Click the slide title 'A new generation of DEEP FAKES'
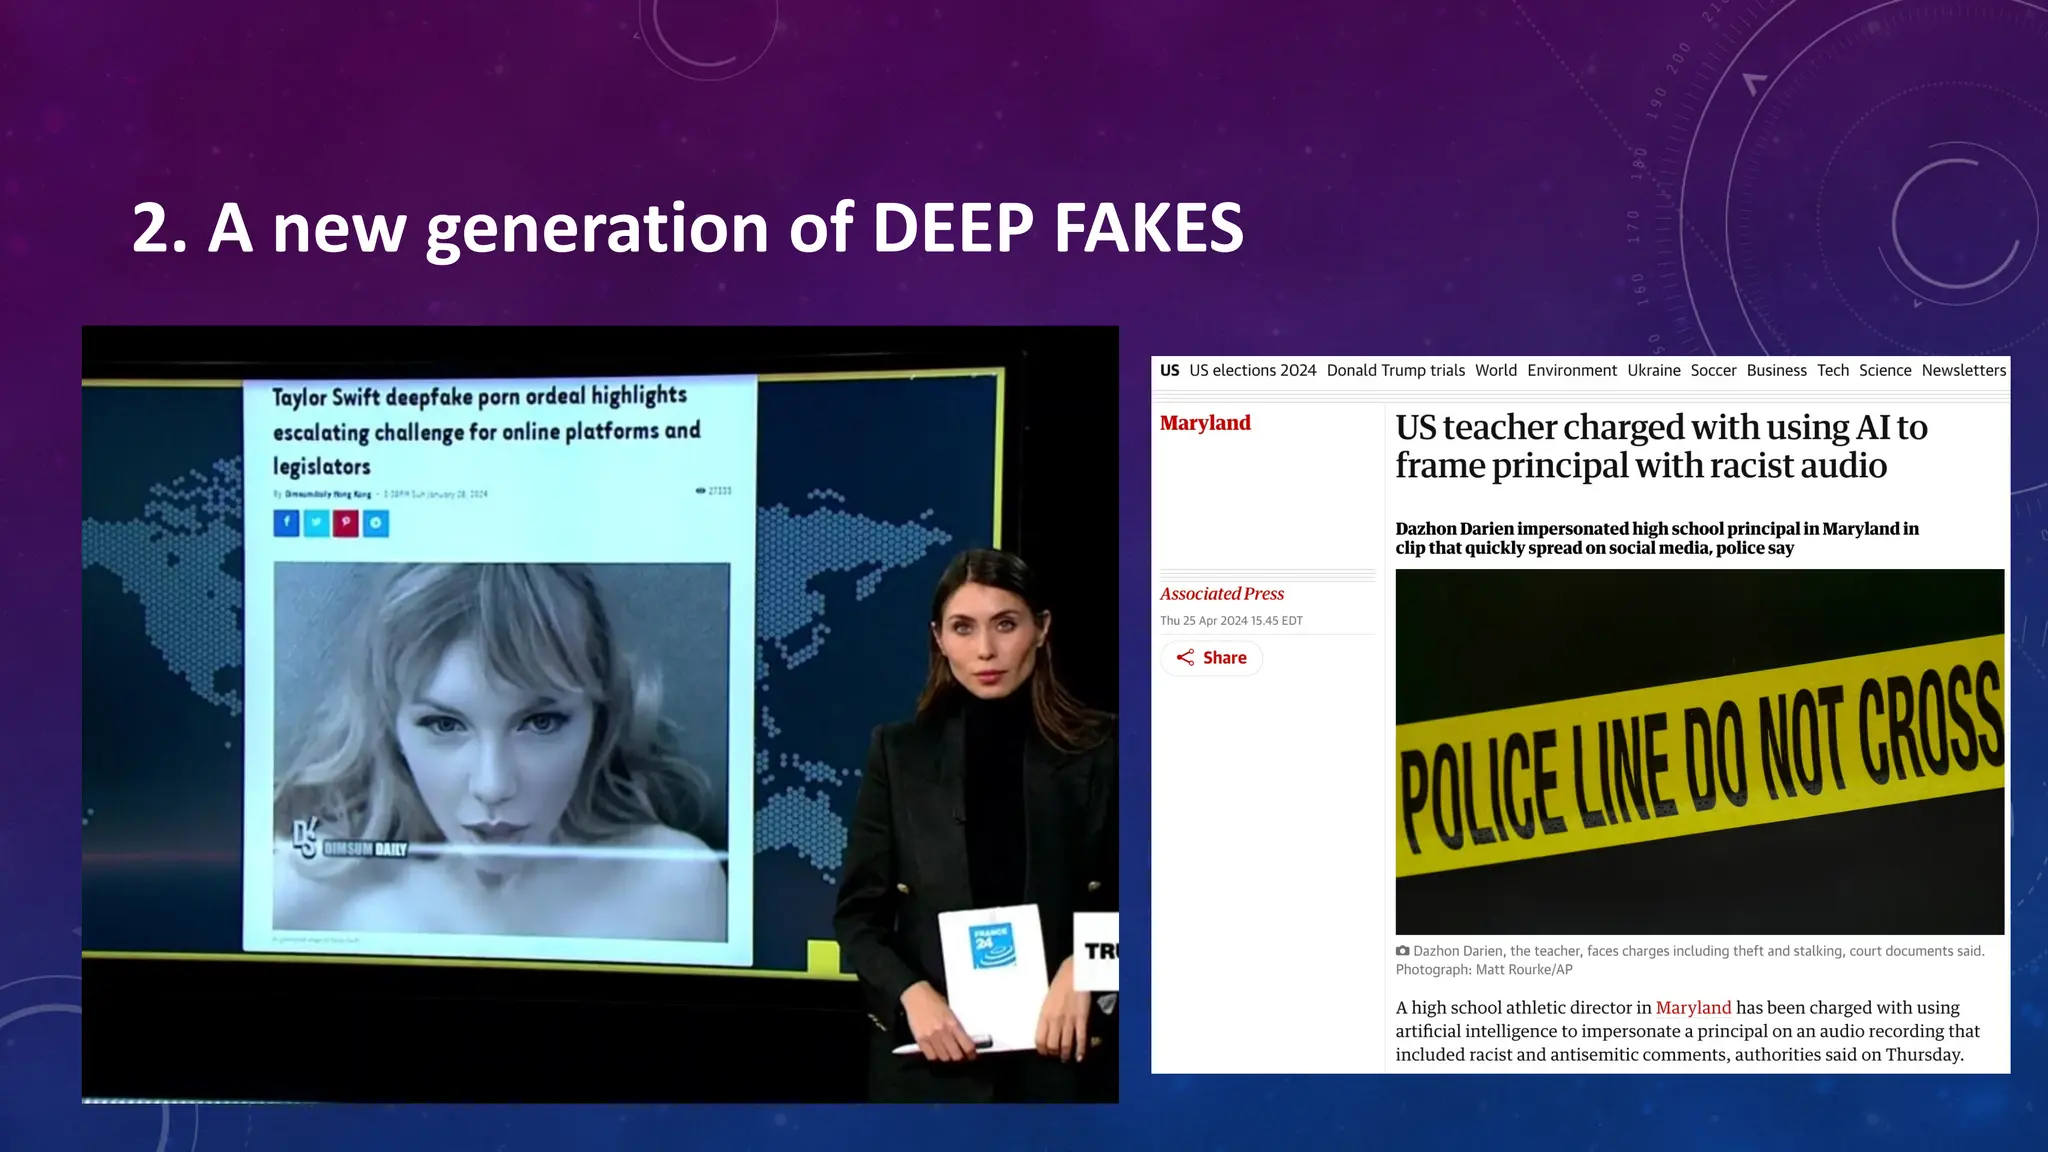 pyautogui.click(x=688, y=228)
